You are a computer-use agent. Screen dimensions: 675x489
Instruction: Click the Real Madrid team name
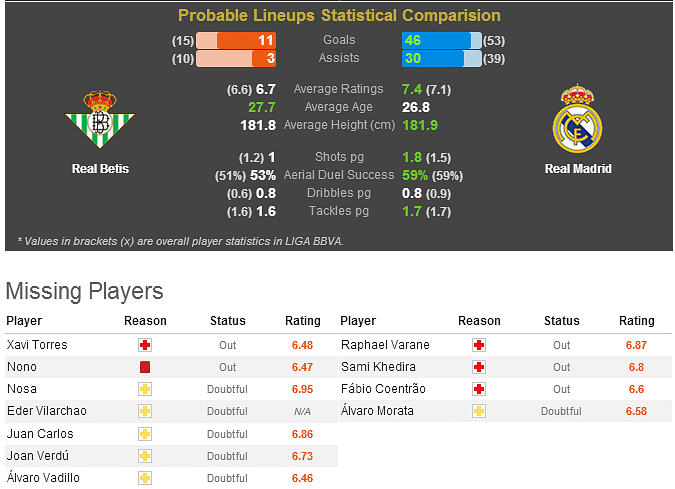[577, 169]
